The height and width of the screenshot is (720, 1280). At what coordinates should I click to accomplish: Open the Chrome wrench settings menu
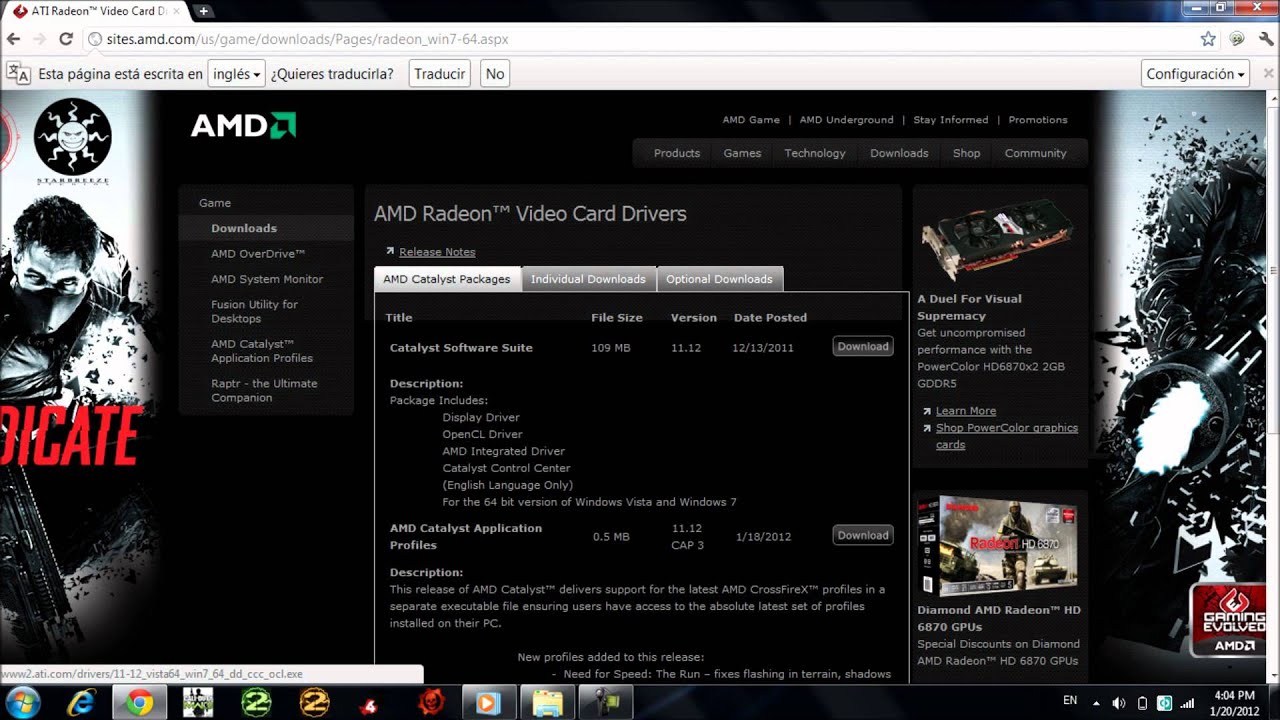tap(1264, 39)
